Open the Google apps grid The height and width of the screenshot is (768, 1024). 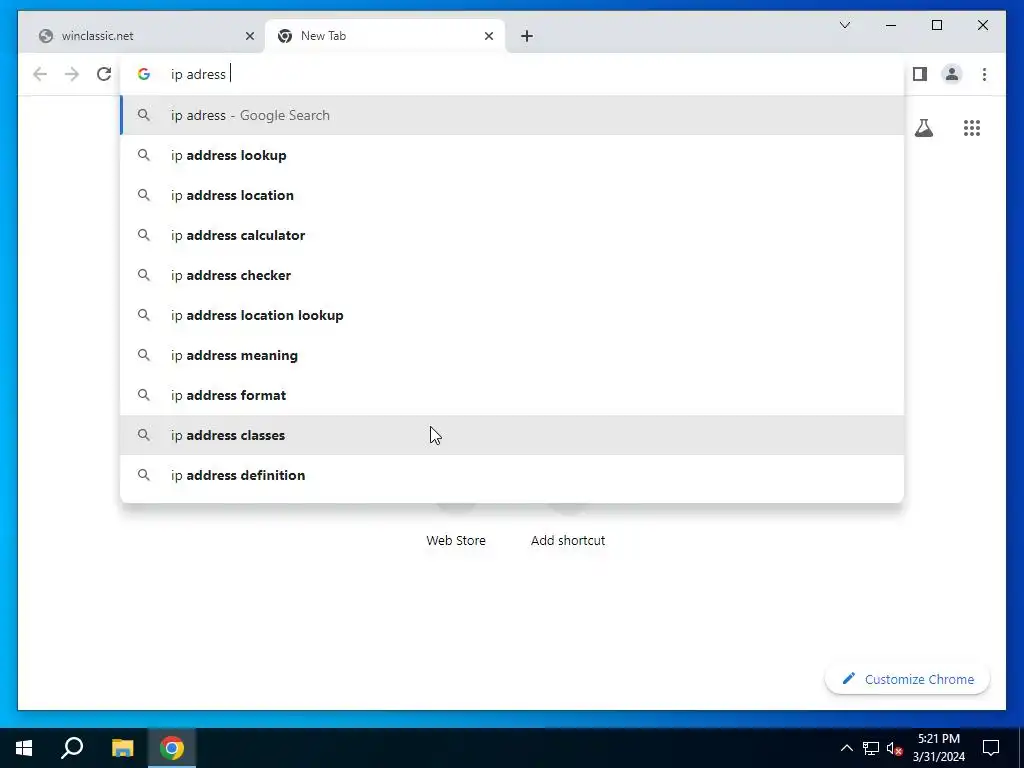972,127
